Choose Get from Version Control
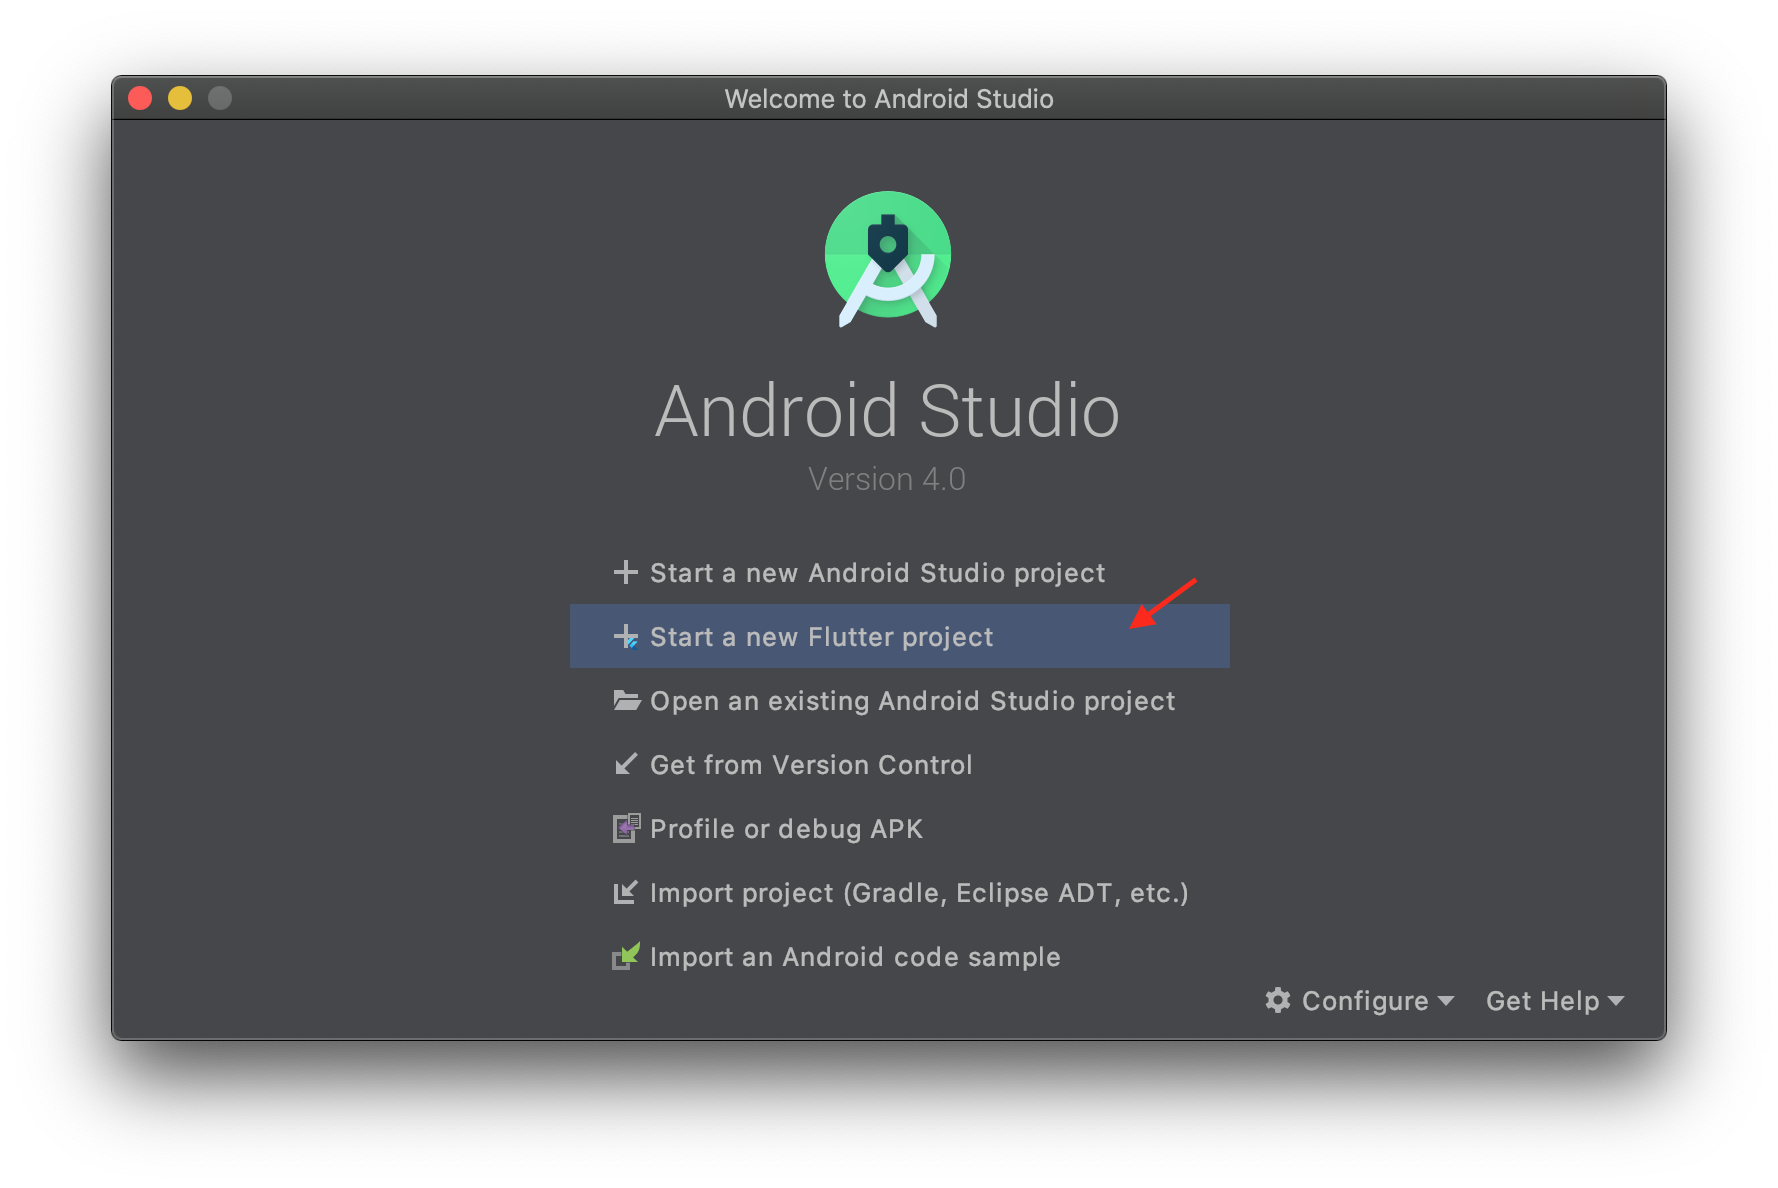Image resolution: width=1778 pixels, height=1188 pixels. 900,764
